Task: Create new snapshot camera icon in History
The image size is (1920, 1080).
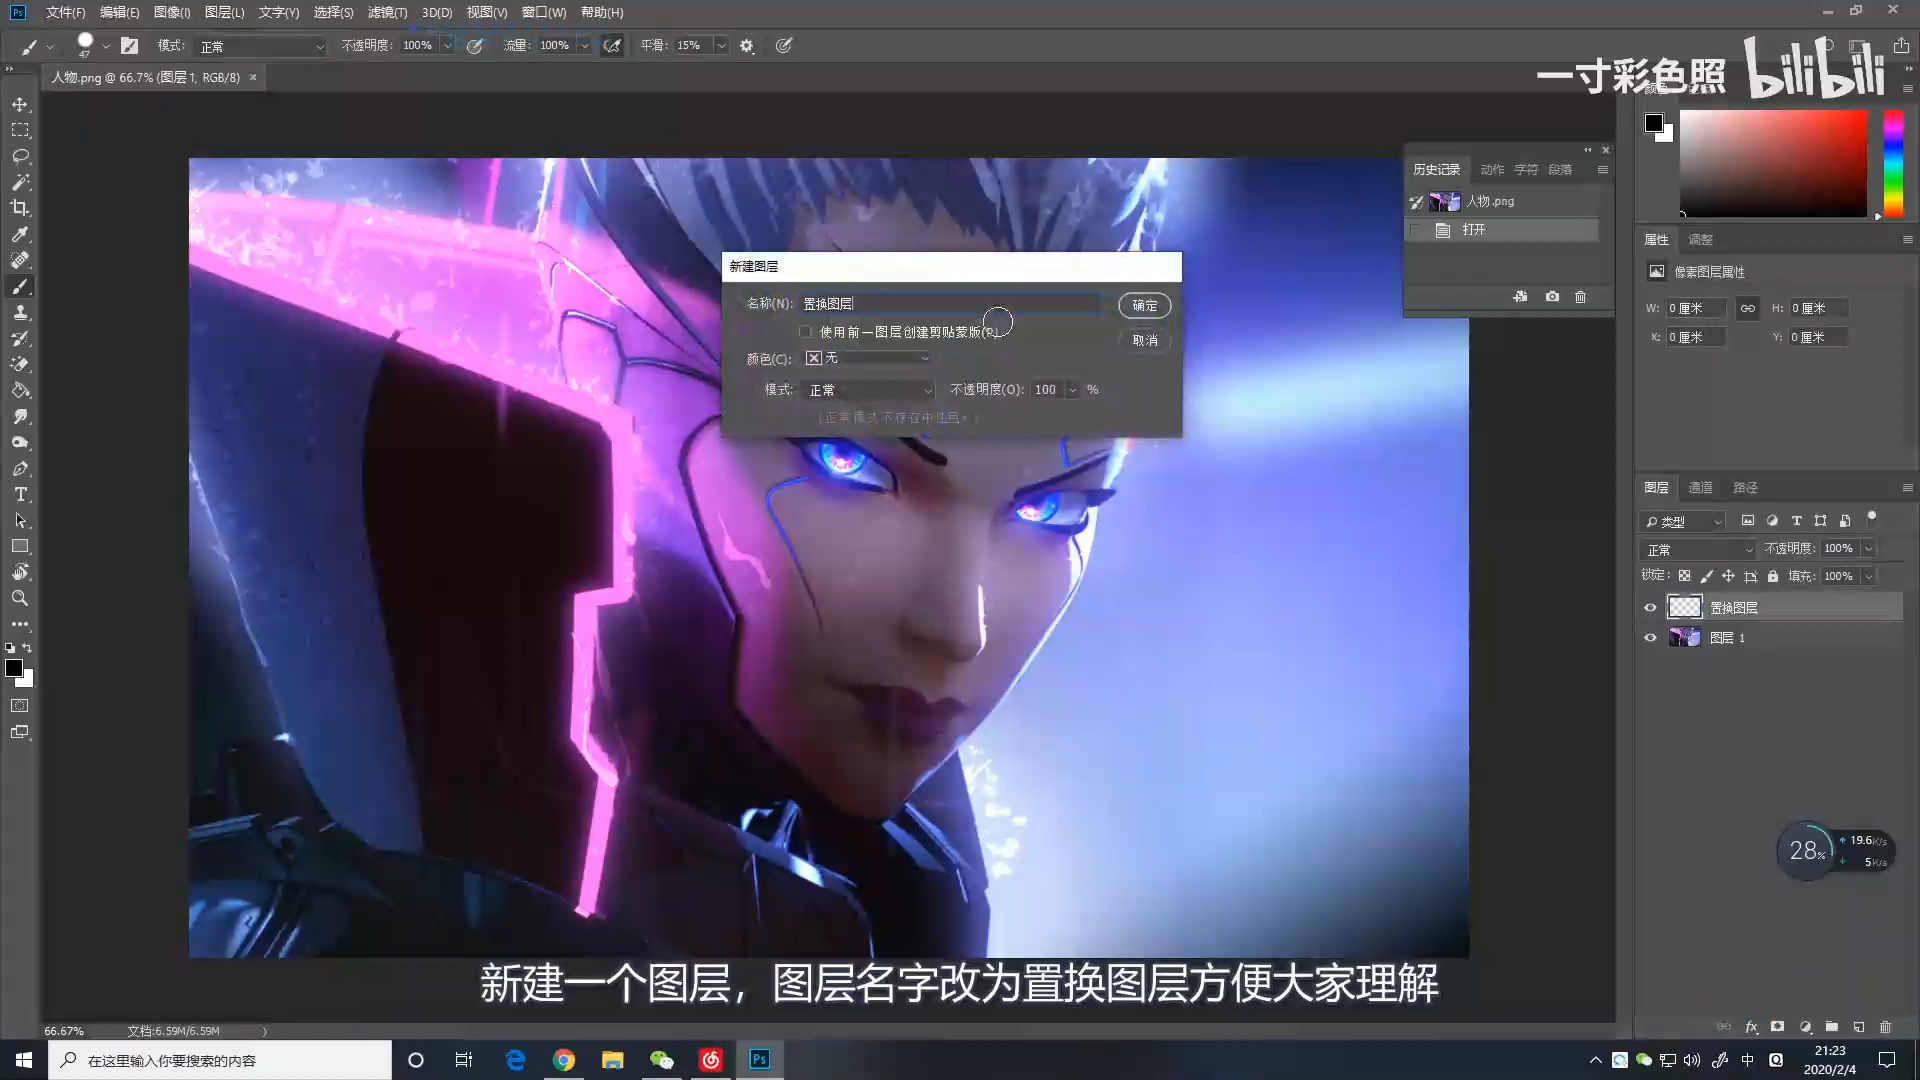Action: click(1552, 297)
